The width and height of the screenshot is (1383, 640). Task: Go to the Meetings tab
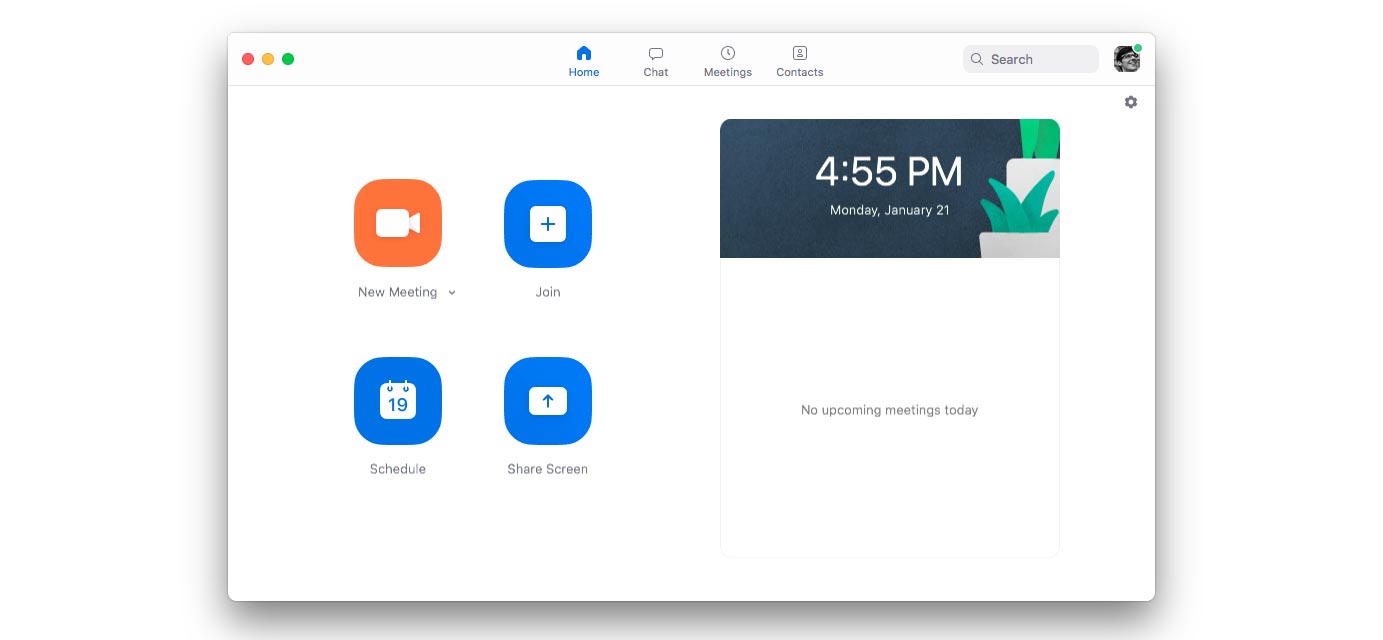[728, 61]
